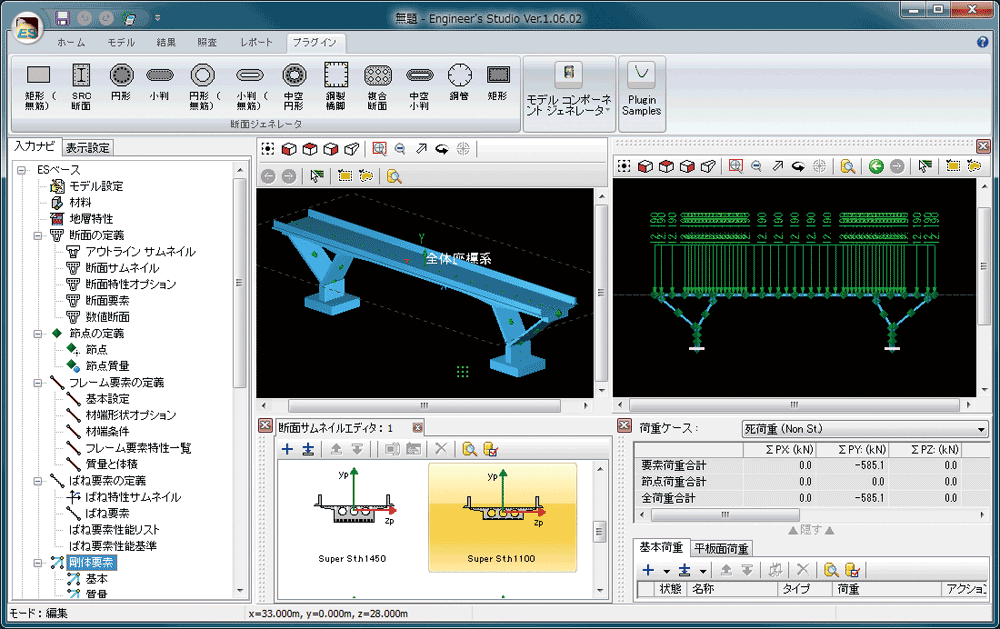
Task: Open 節点質量 tree item
Action: coord(107,366)
